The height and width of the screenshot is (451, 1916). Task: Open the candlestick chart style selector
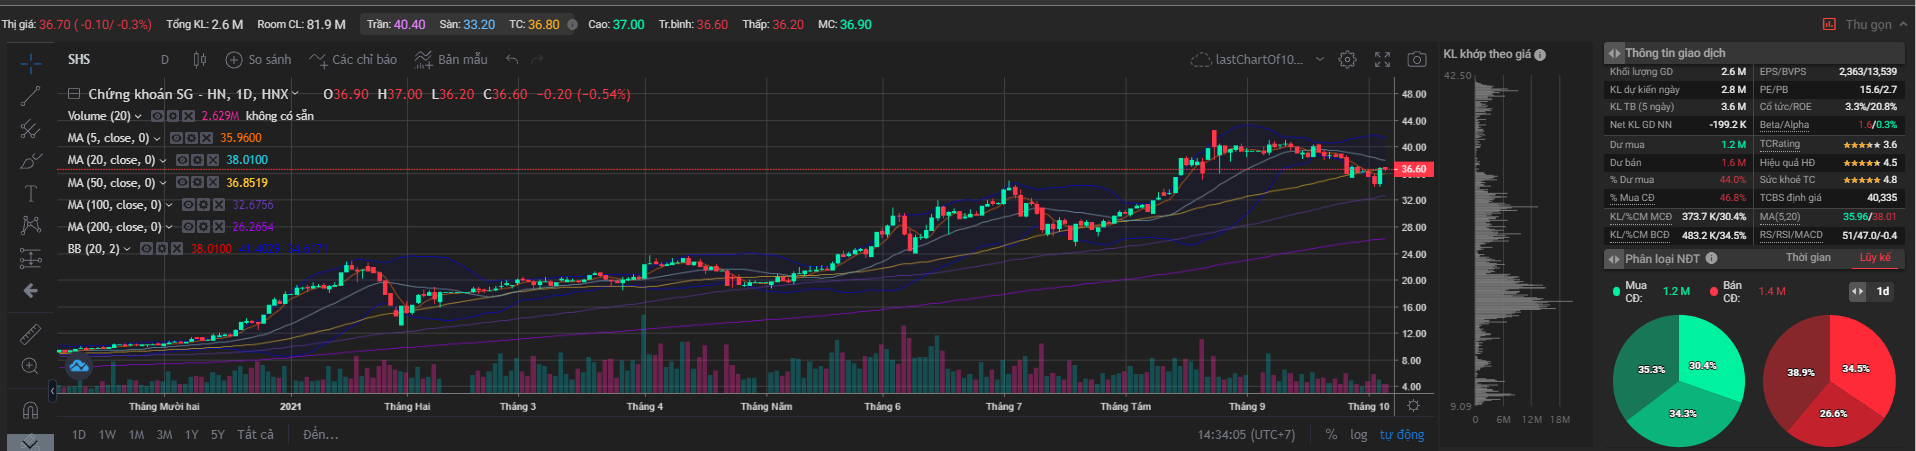pos(199,60)
